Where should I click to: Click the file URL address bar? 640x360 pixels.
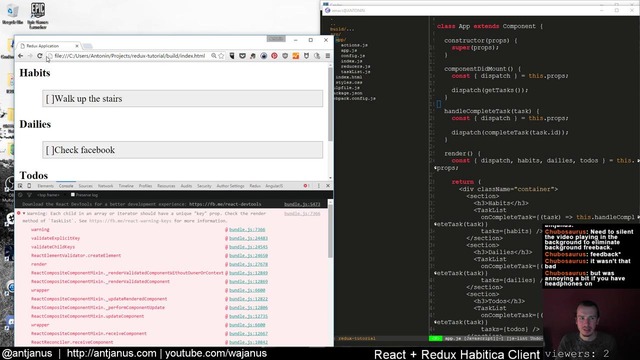tap(130, 56)
